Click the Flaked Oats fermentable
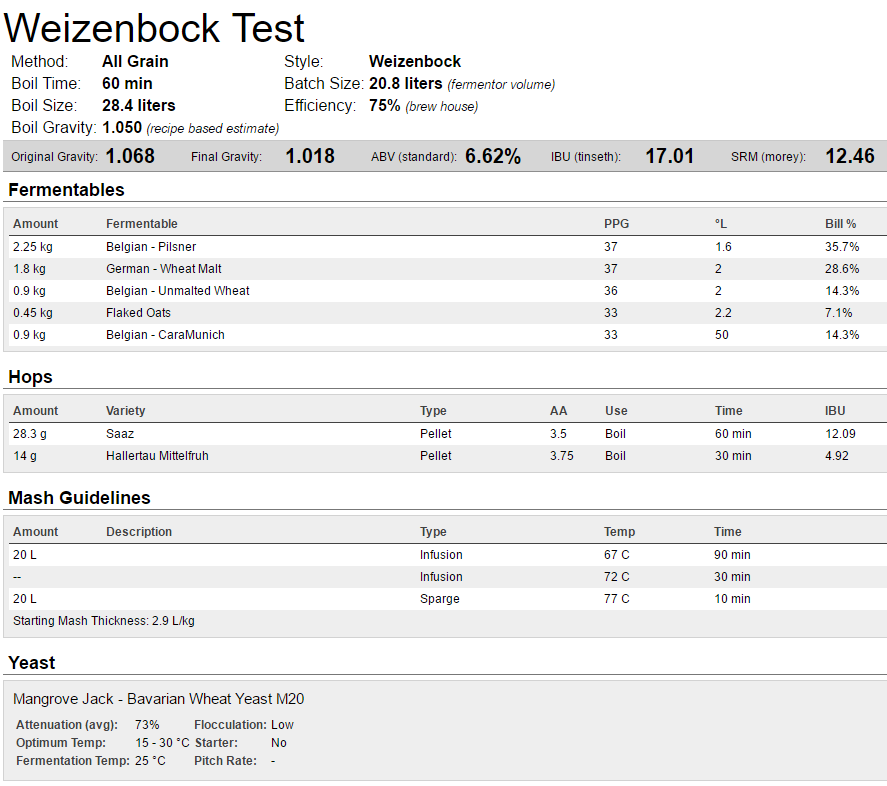 tap(138, 313)
